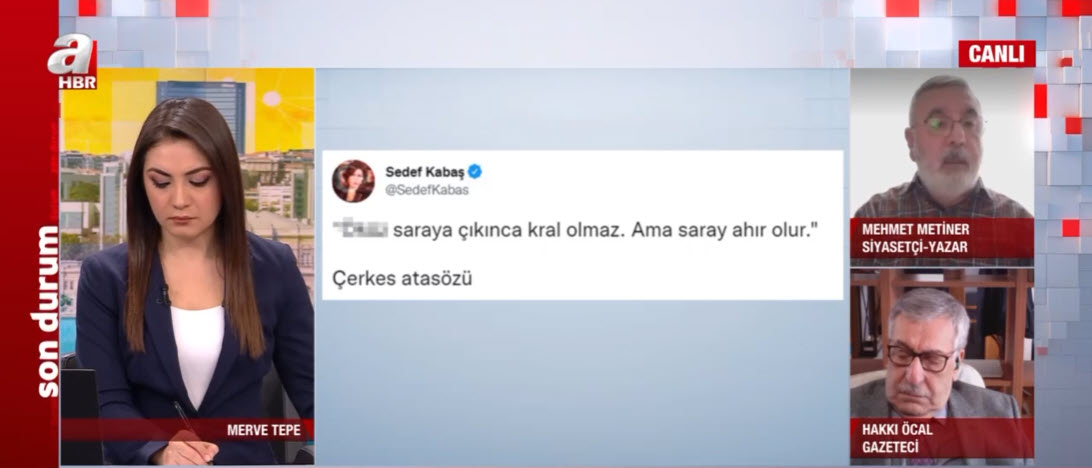Click the A HBR channel logo
This screenshot has width=1092, height=468.
[x=72, y=61]
